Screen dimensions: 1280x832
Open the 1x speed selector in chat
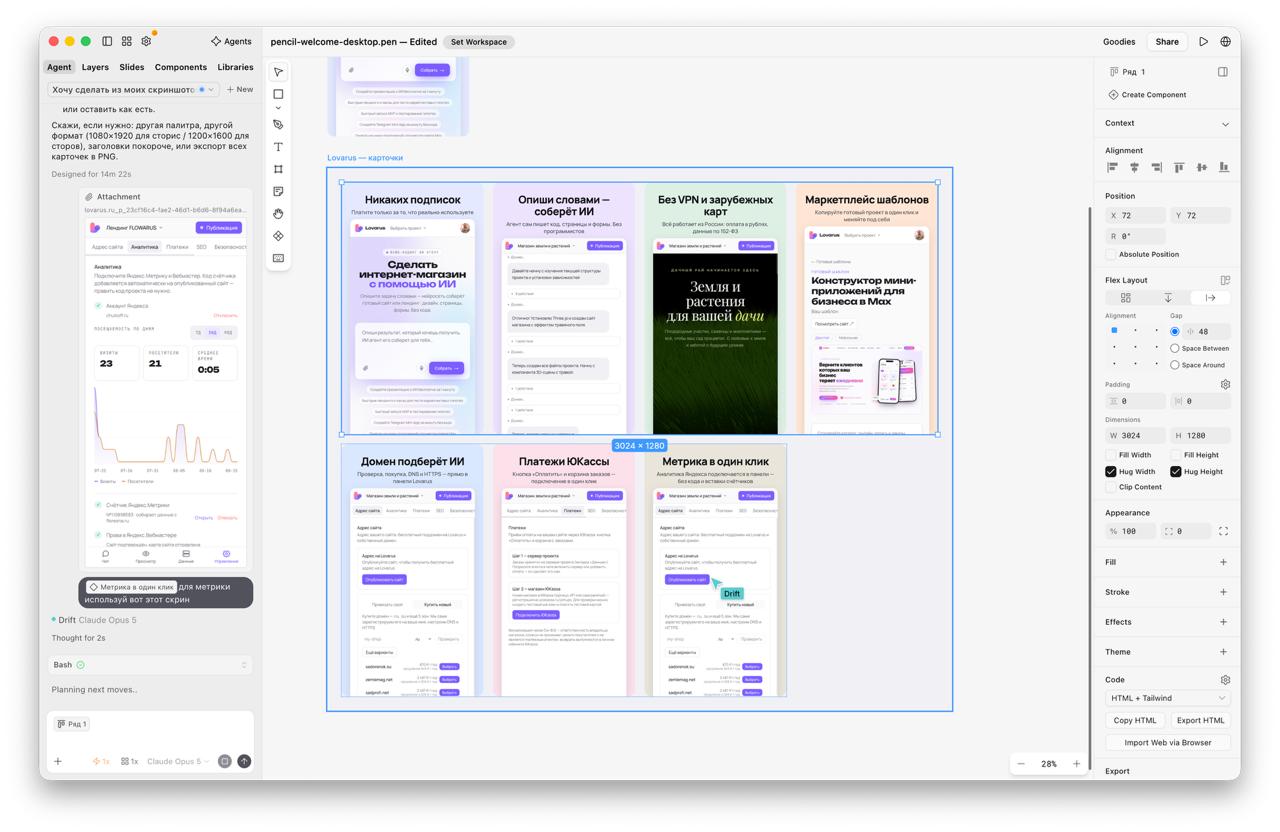click(101, 761)
